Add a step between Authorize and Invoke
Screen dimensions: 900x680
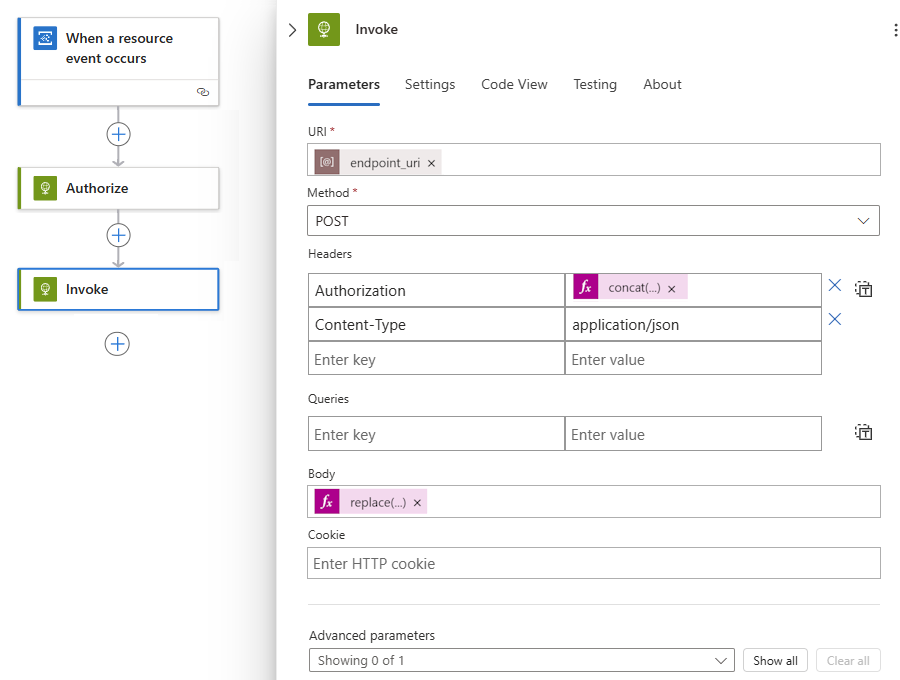pos(118,235)
